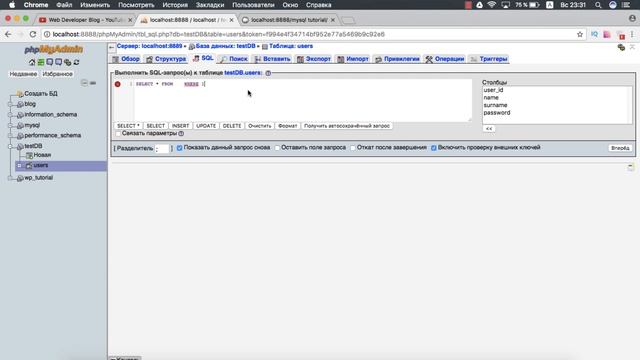Open the Структура tab
The image size is (640, 360).
[166, 59]
